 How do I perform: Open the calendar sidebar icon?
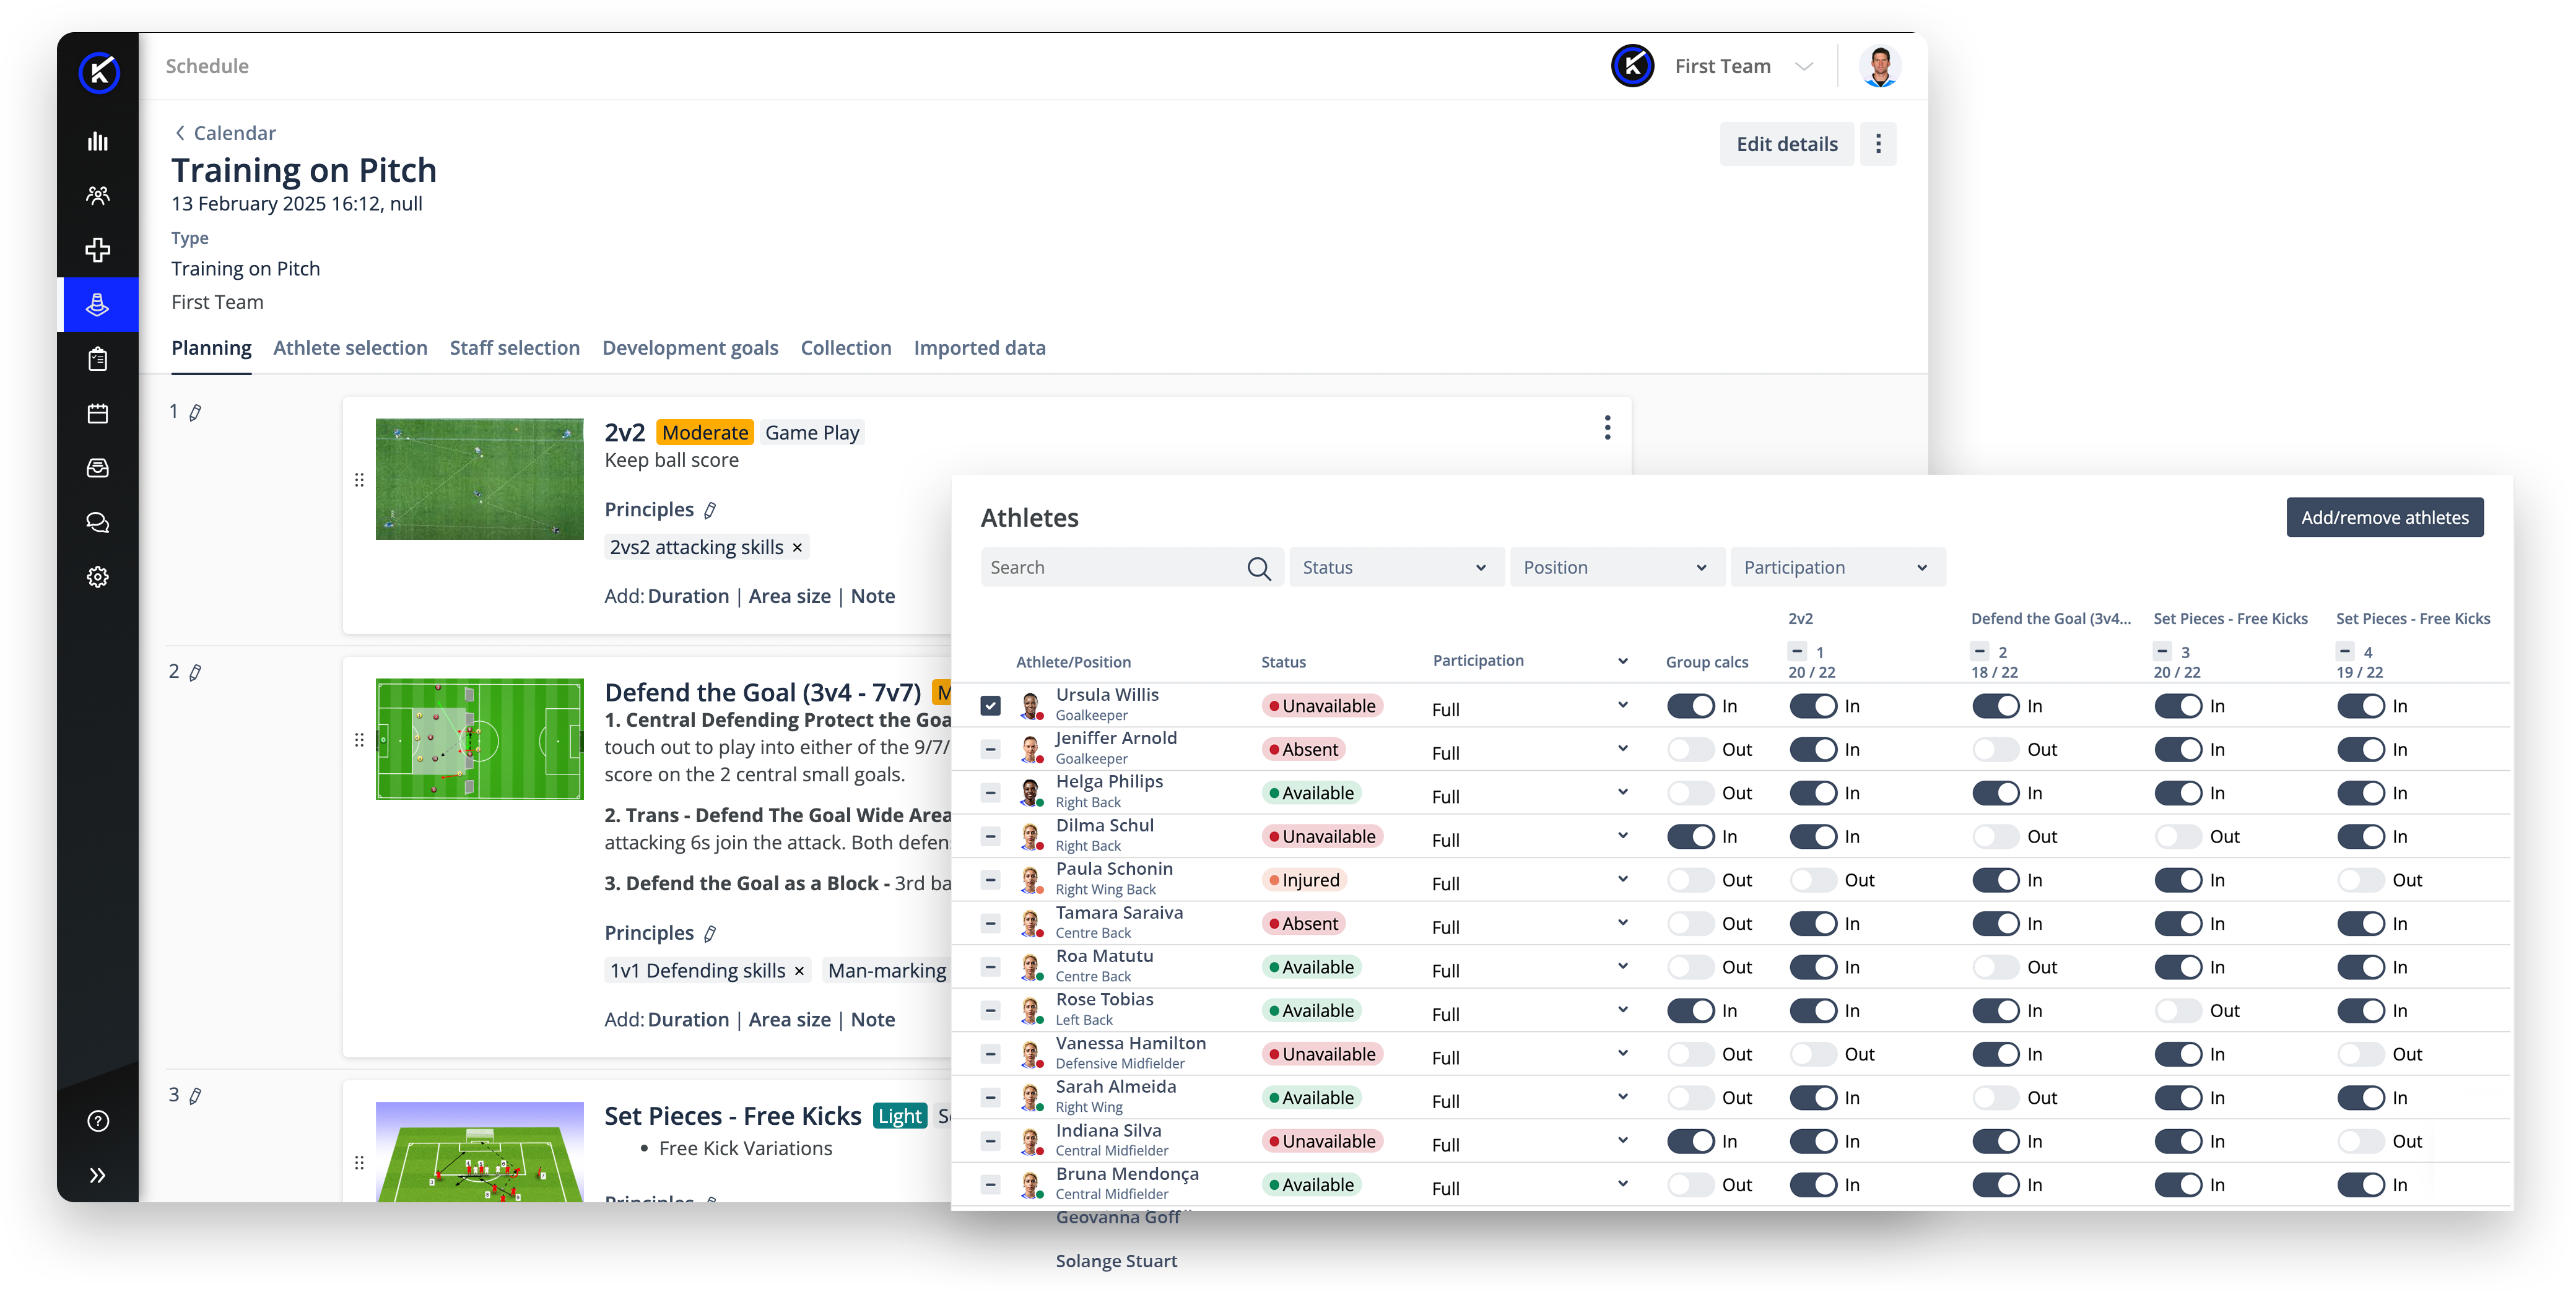[97, 413]
